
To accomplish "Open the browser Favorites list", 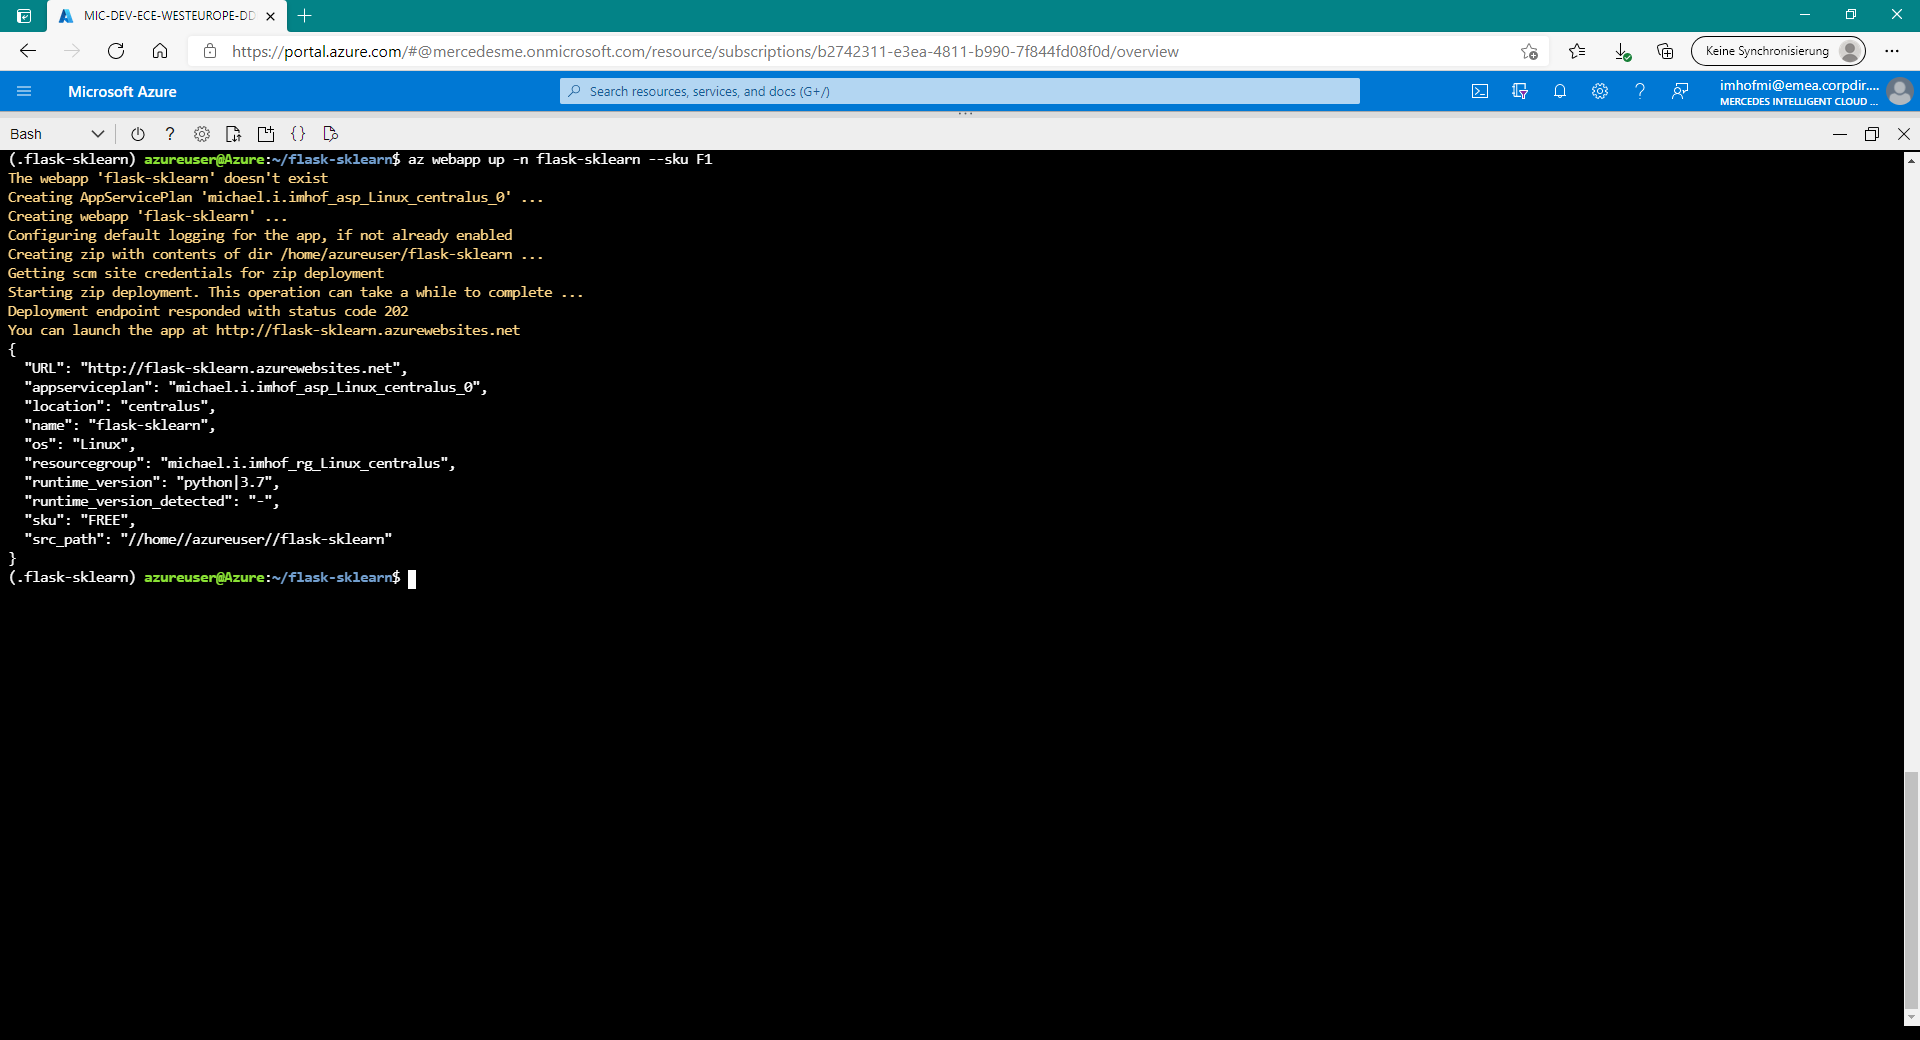I will (1577, 51).
